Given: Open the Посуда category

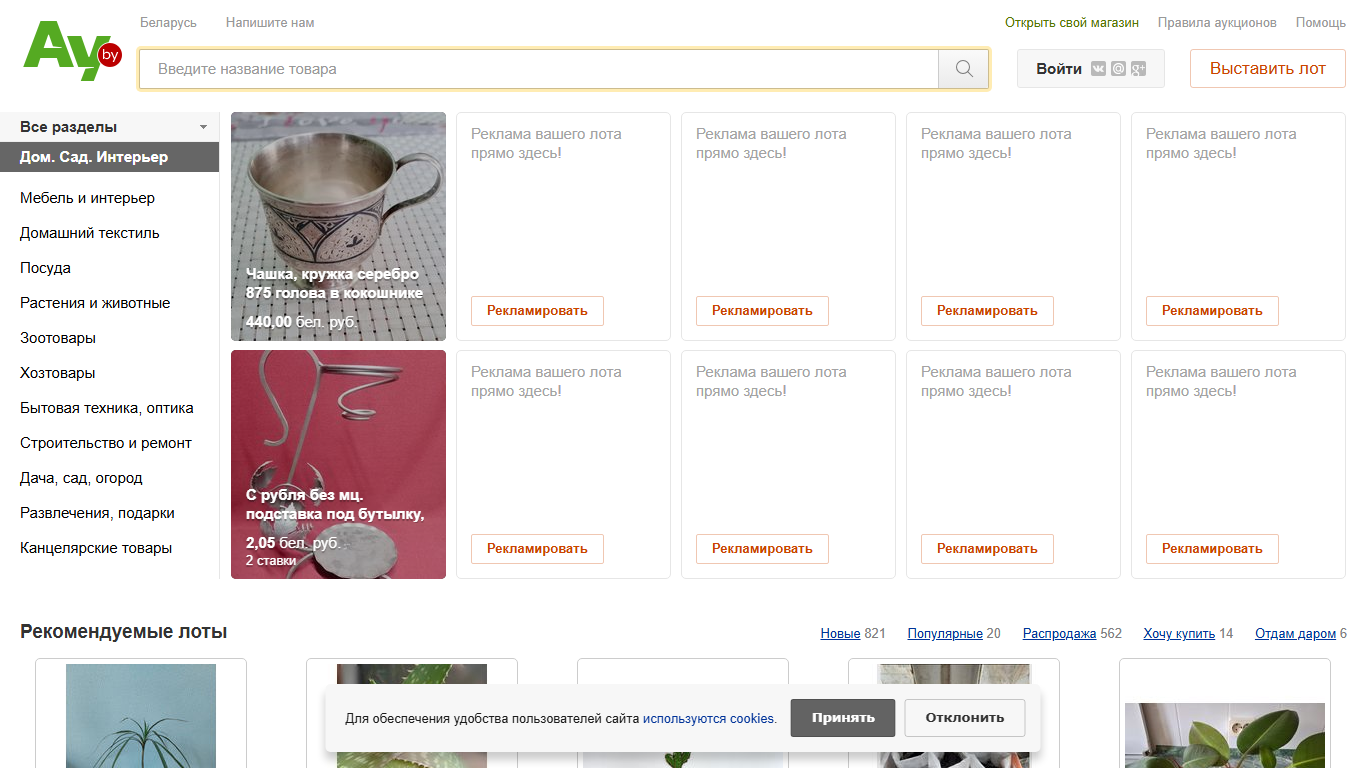Looking at the screenshot, I should (x=45, y=268).
